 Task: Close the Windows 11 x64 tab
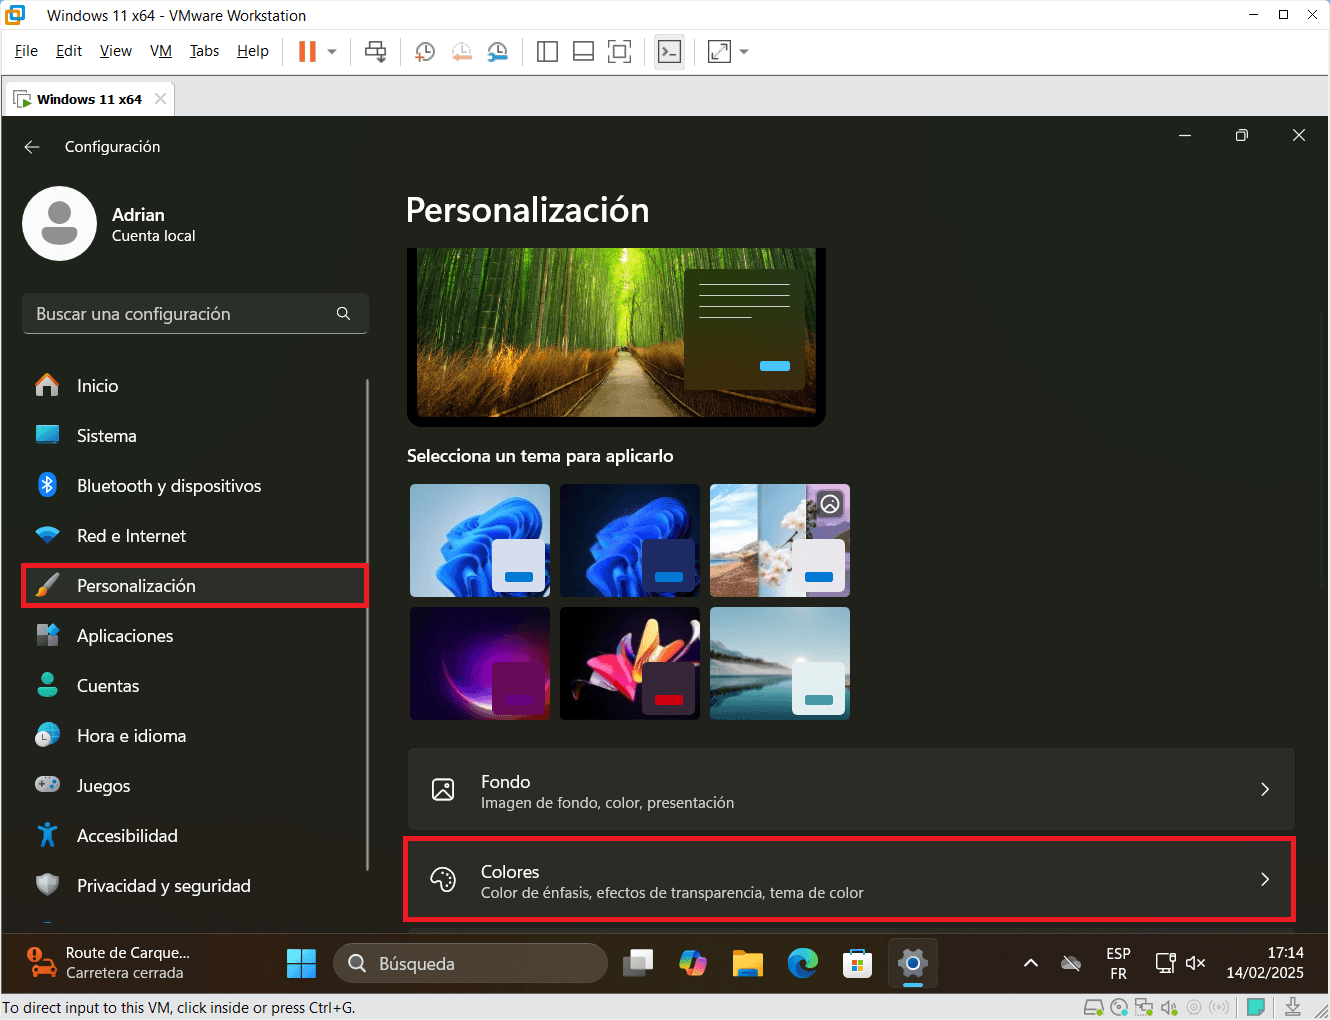pyautogui.click(x=160, y=98)
